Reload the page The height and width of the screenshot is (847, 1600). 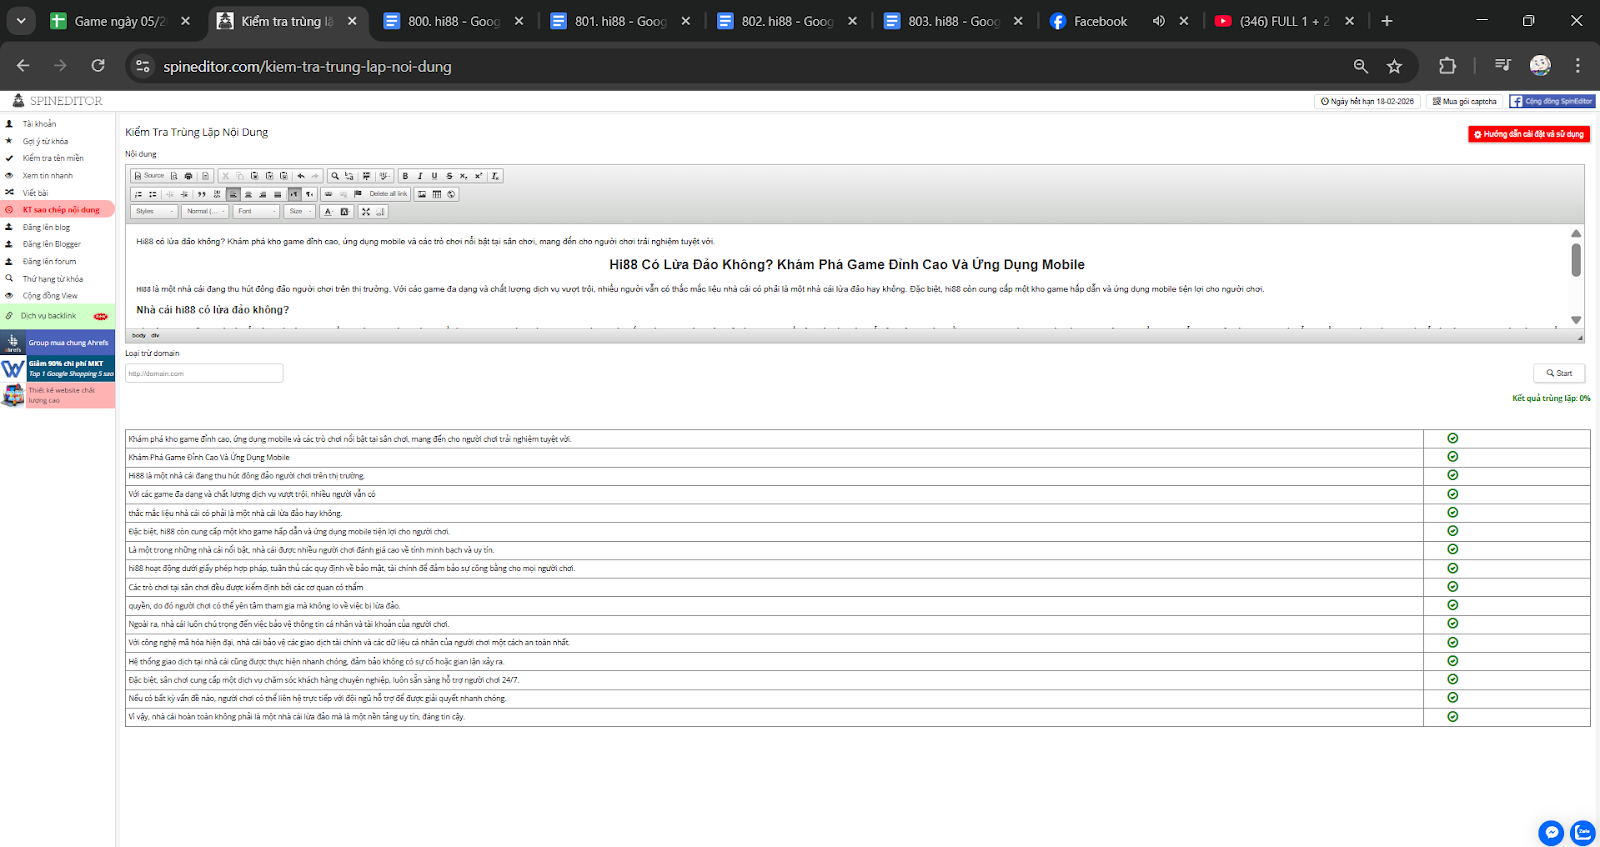pyautogui.click(x=98, y=66)
